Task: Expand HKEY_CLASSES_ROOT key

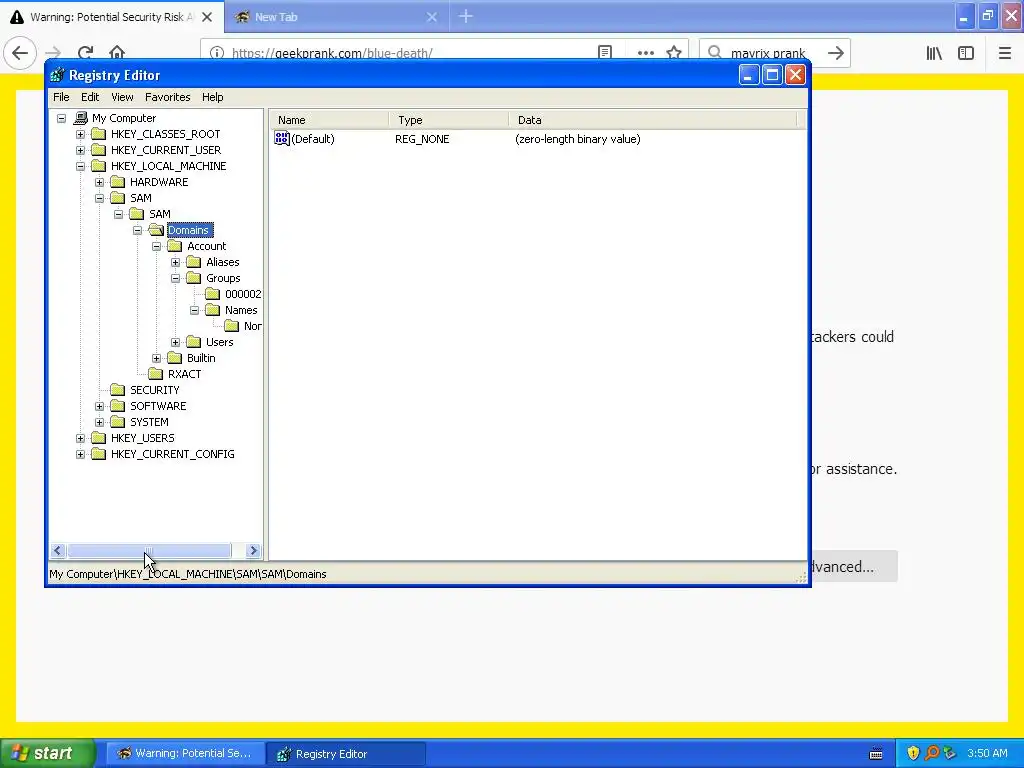Action: click(x=80, y=134)
